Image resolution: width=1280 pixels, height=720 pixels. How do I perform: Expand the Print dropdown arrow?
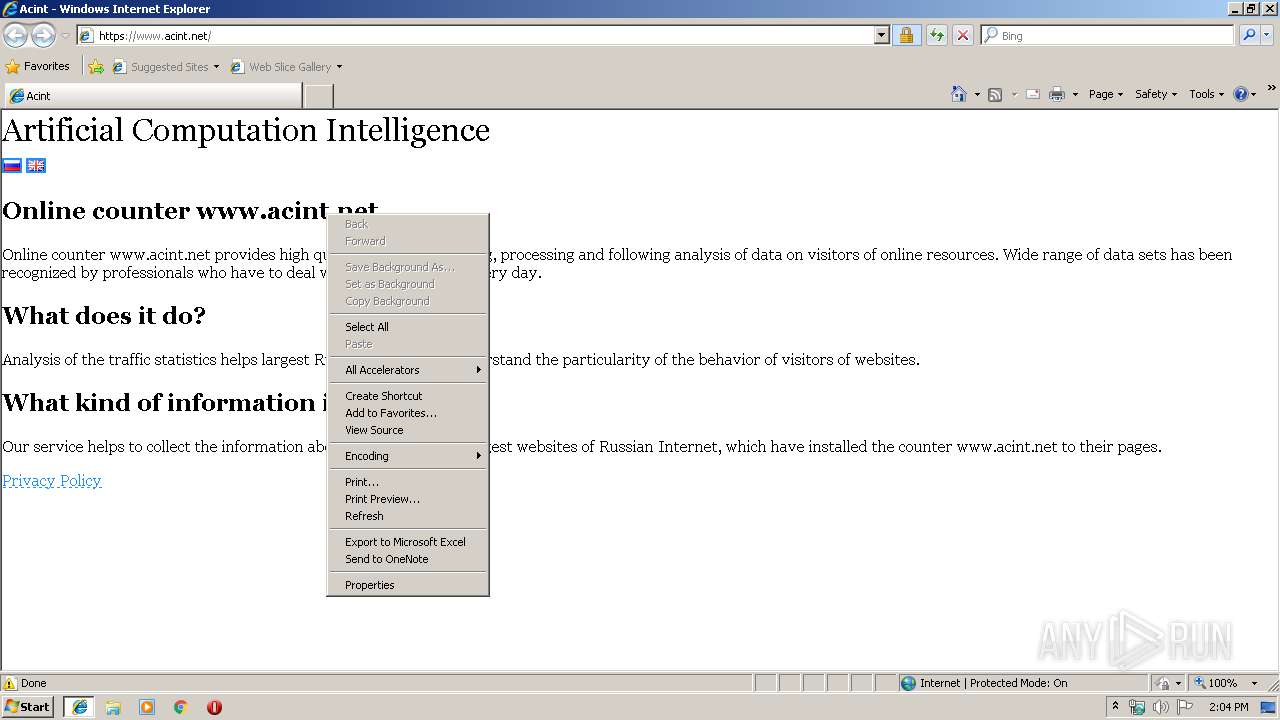pos(1075,95)
